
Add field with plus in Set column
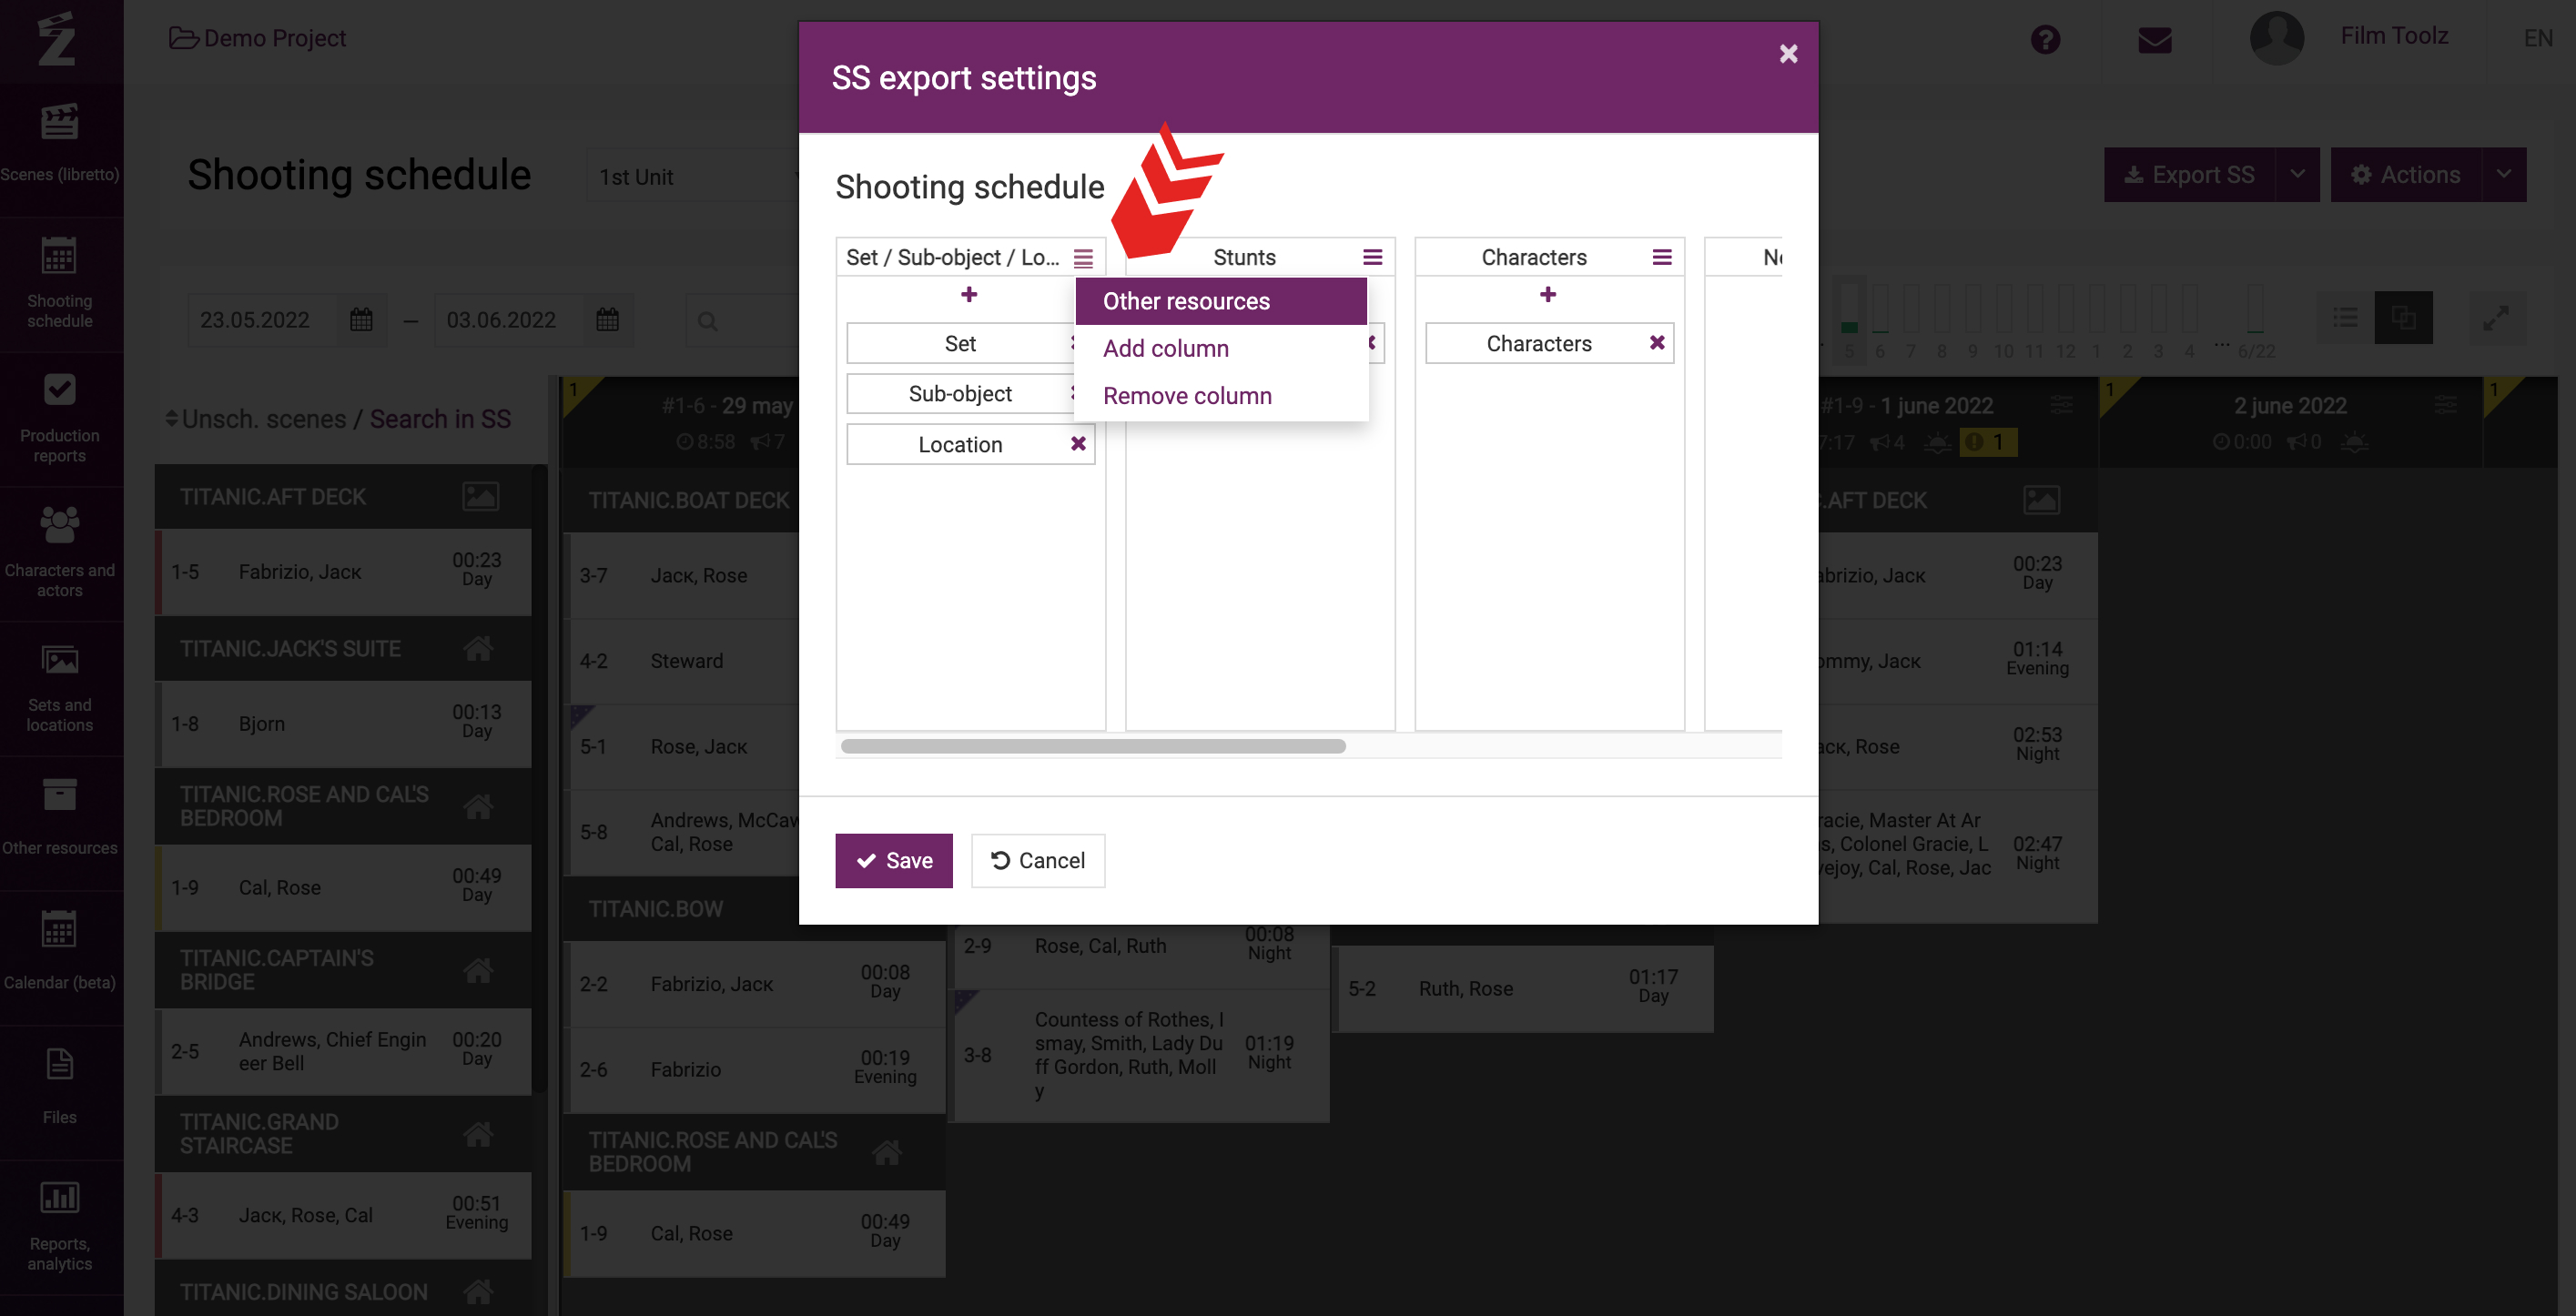968,294
